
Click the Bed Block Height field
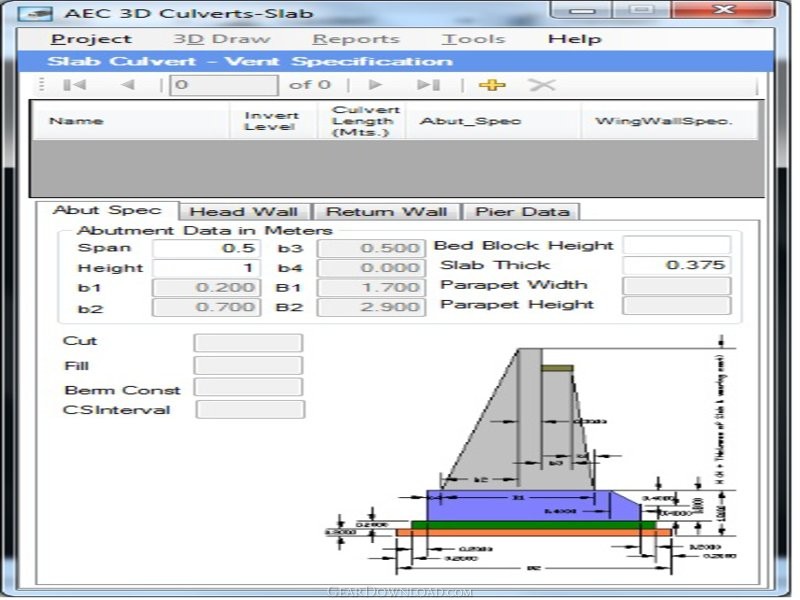pyautogui.click(x=677, y=245)
